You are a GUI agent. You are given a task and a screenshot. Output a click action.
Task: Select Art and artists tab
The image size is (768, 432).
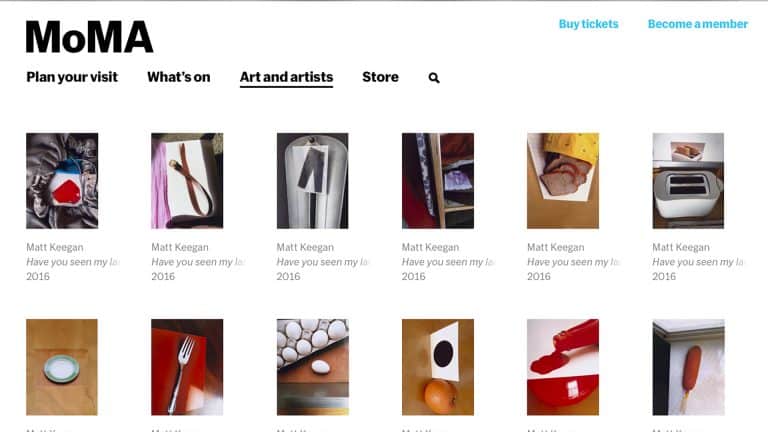(287, 77)
